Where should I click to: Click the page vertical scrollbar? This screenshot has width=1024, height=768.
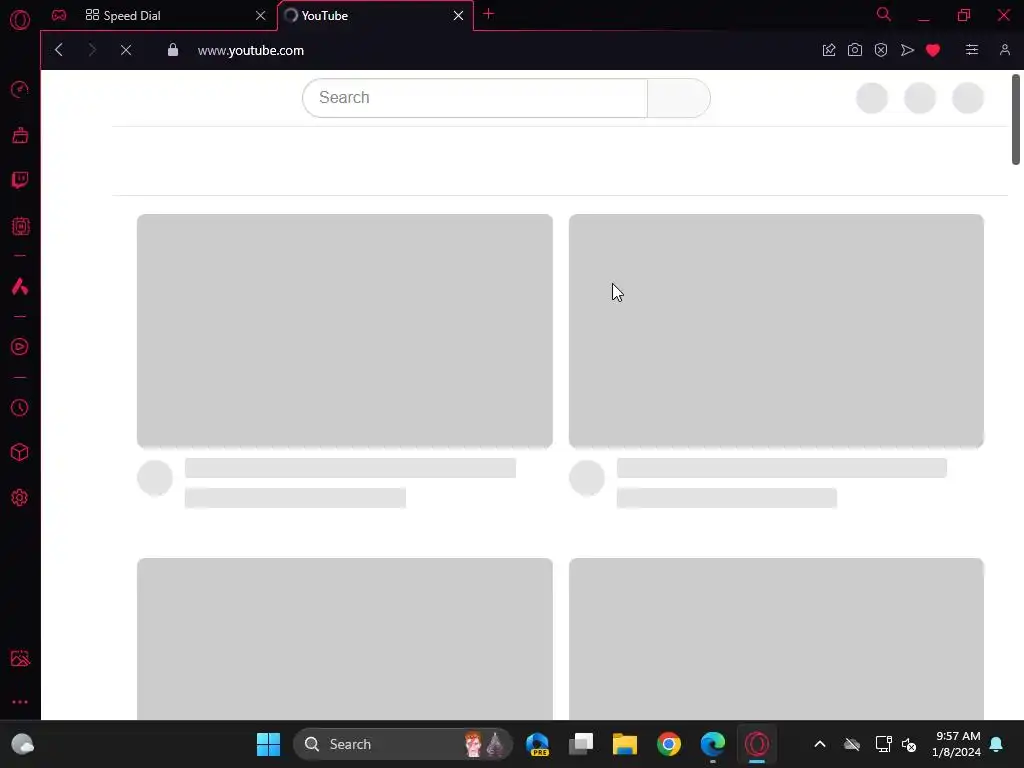[x=1016, y=120]
